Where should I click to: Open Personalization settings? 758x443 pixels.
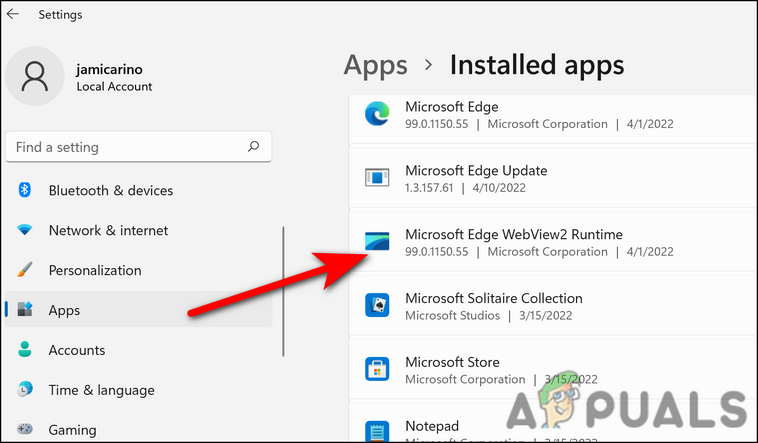[x=95, y=270]
